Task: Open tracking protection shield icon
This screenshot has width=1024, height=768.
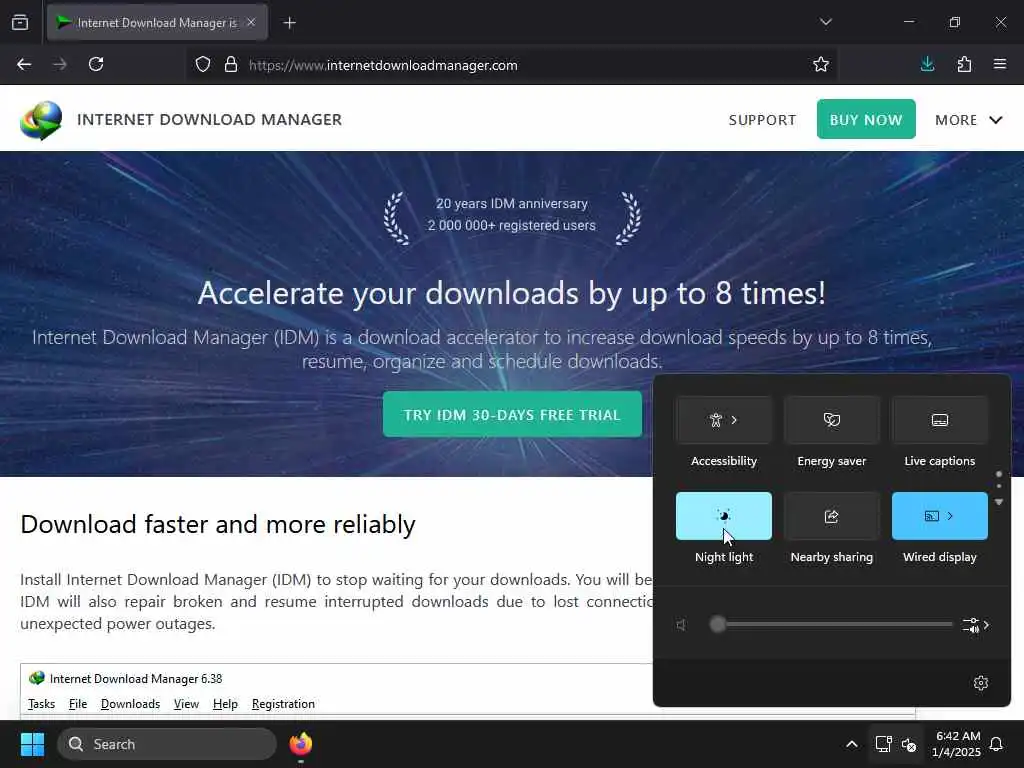Action: click(x=203, y=65)
